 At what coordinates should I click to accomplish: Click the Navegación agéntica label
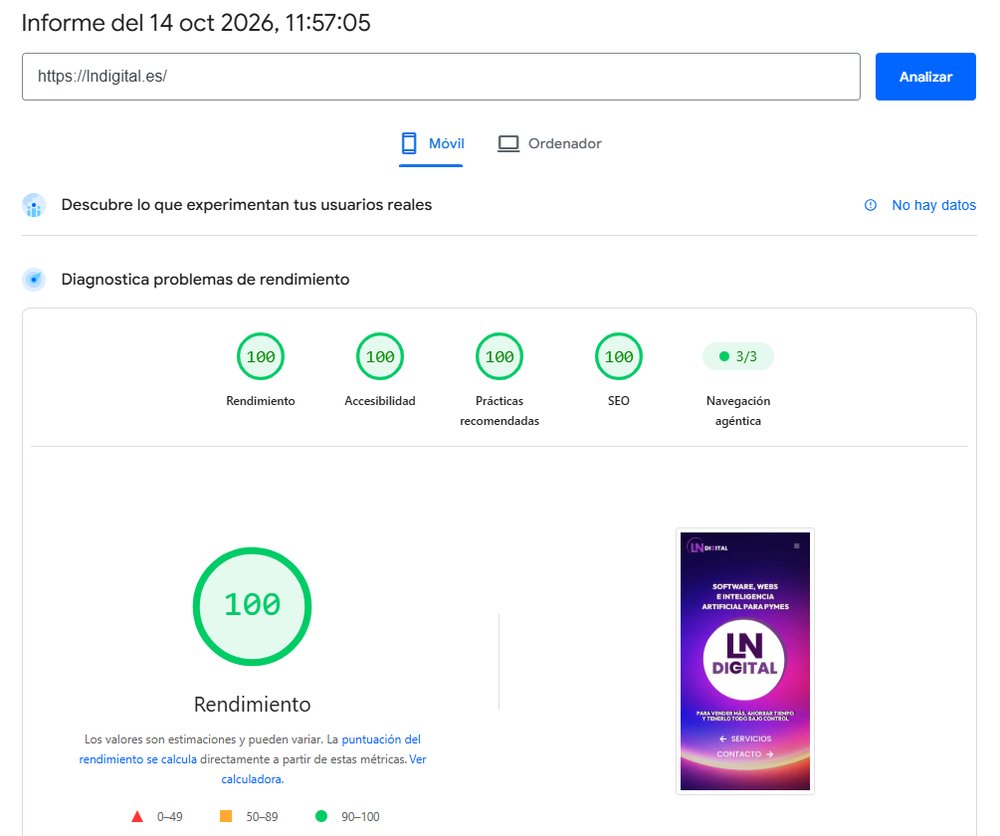(738, 411)
